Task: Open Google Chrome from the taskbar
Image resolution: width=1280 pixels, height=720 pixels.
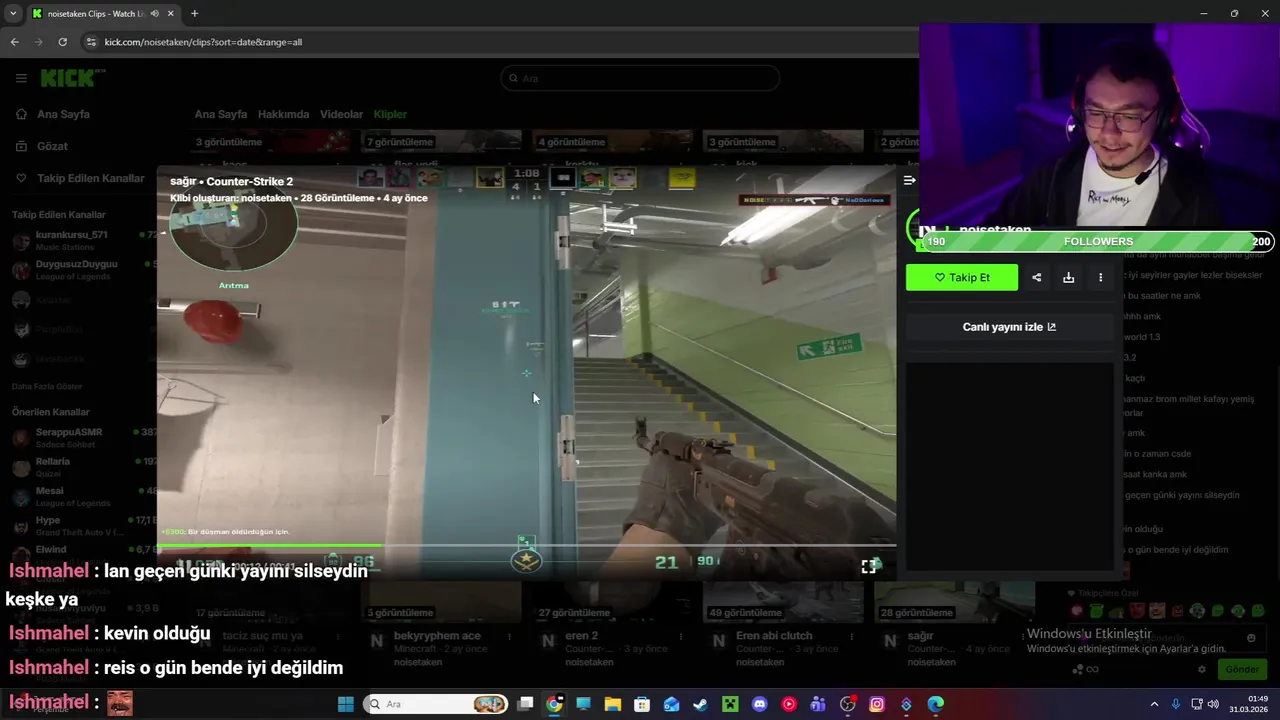Action: point(554,704)
